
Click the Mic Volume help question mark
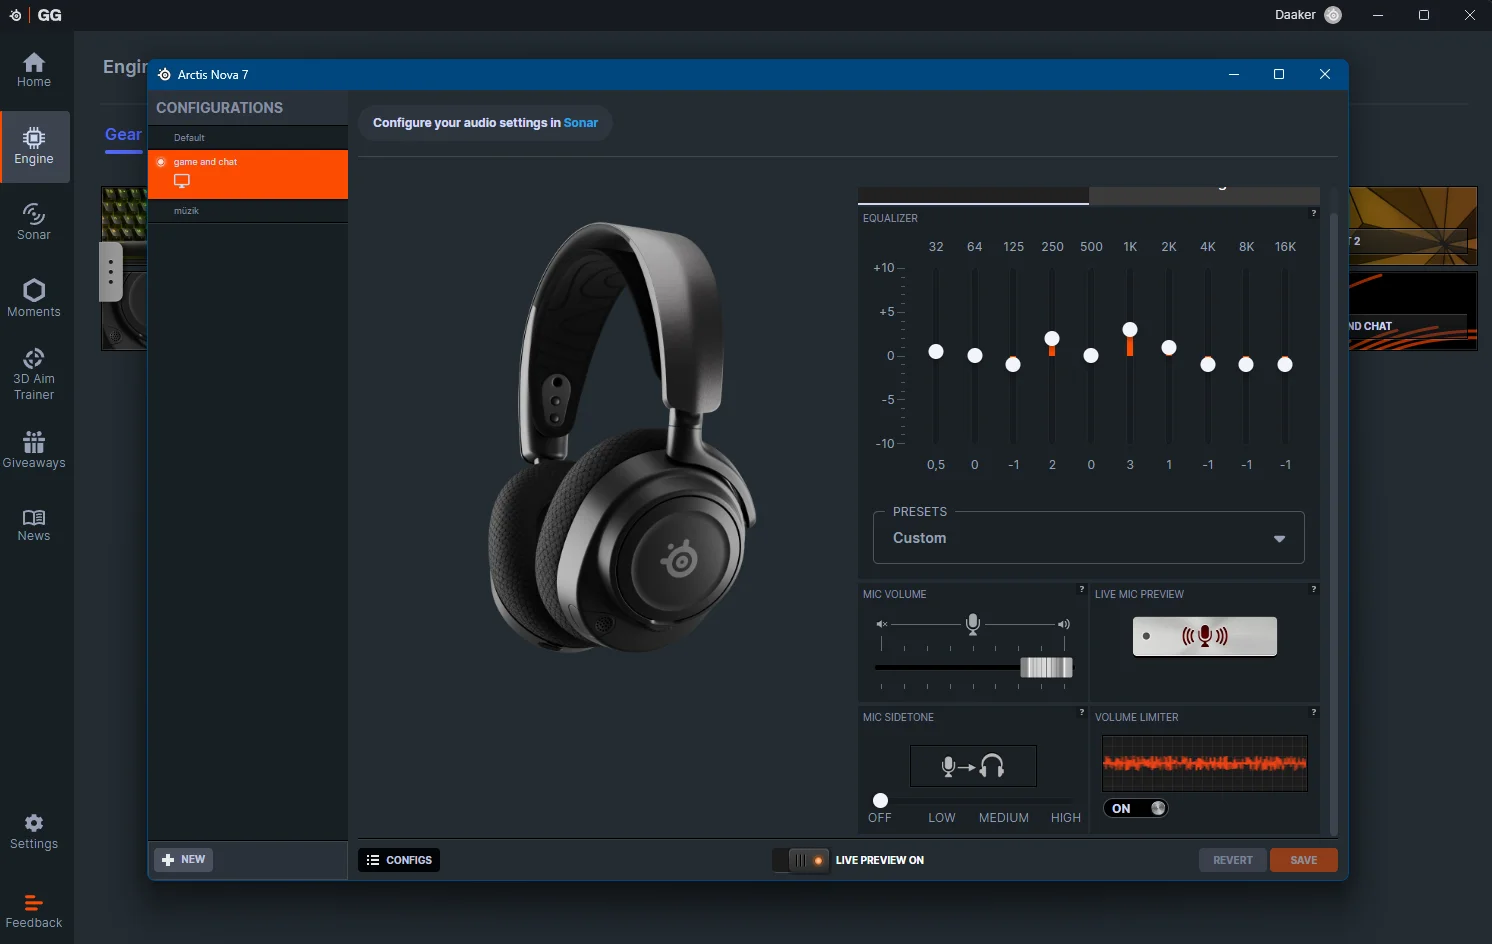[x=1082, y=589]
